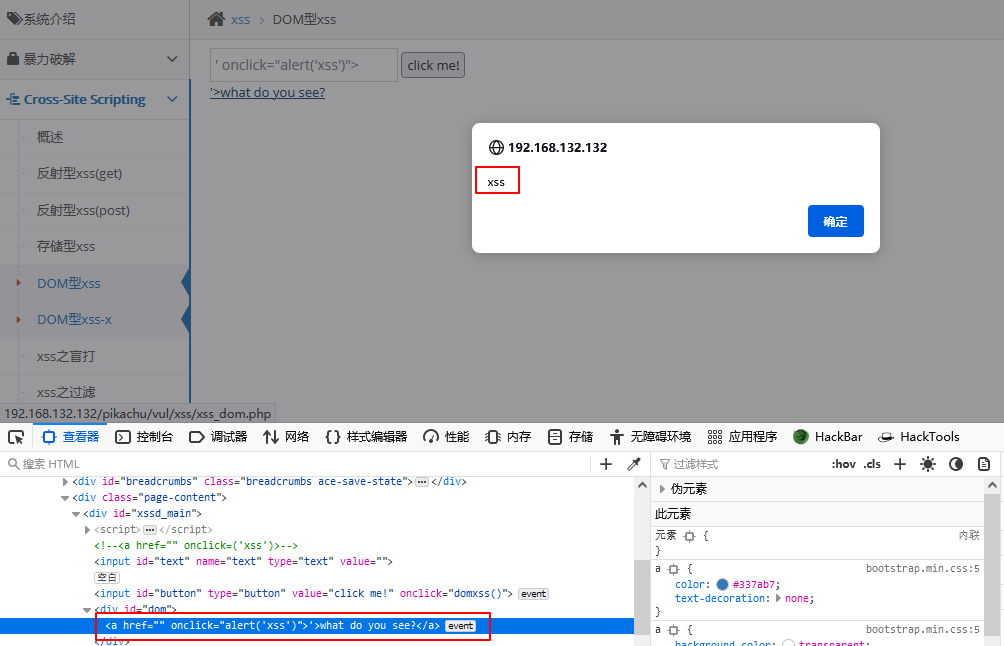The width and height of the screenshot is (1004, 646).
Task: Collapse the xssd_main div node arrow
Action: [x=76, y=514]
